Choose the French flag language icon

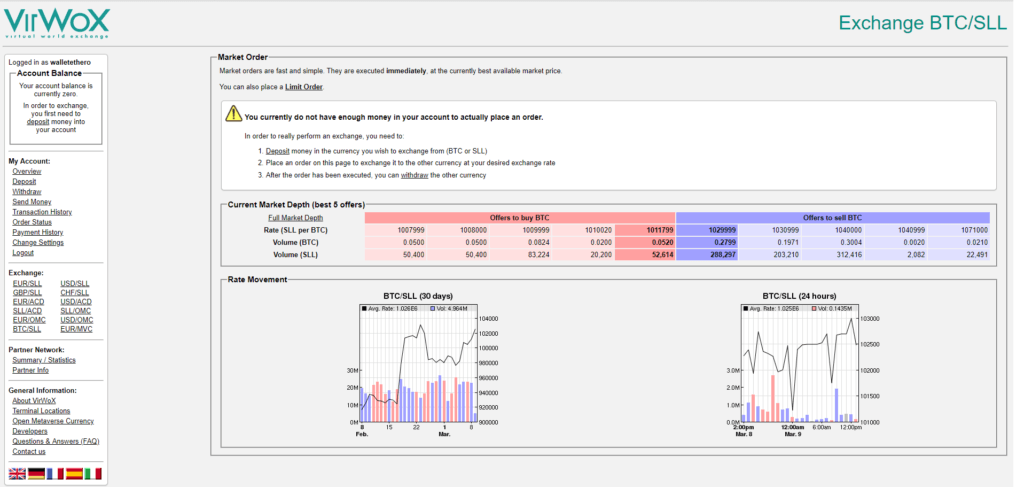point(55,473)
